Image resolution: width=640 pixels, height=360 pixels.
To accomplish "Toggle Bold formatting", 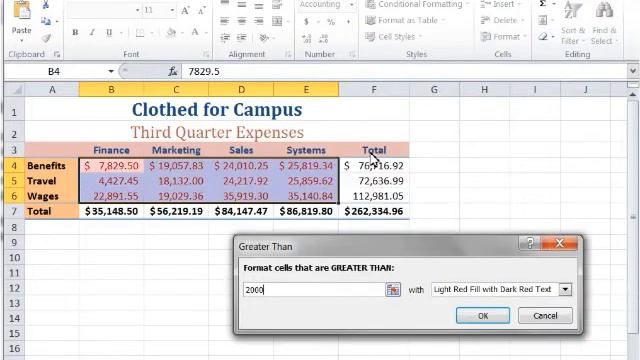I will pyautogui.click(x=75, y=32).
